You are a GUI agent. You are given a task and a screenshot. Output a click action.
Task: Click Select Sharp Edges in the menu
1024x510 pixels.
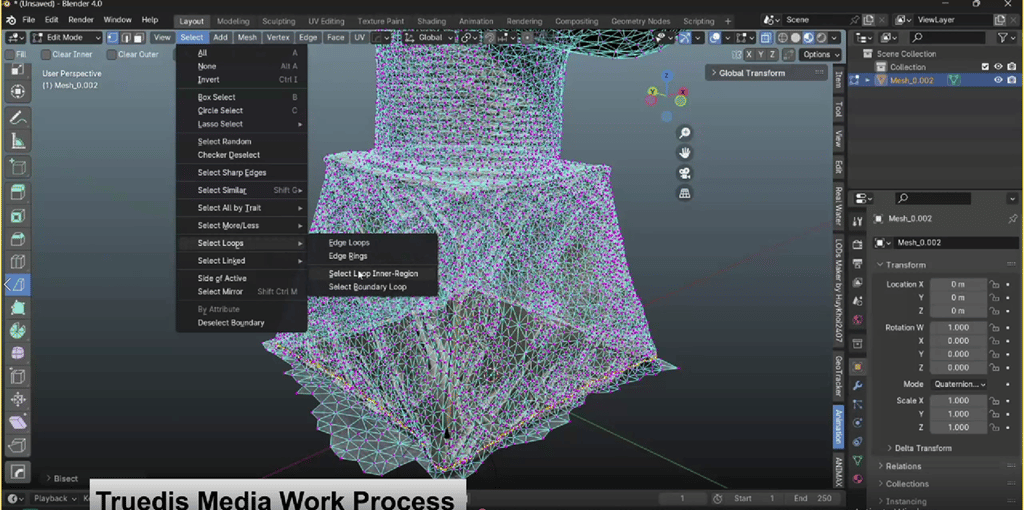[232, 173]
